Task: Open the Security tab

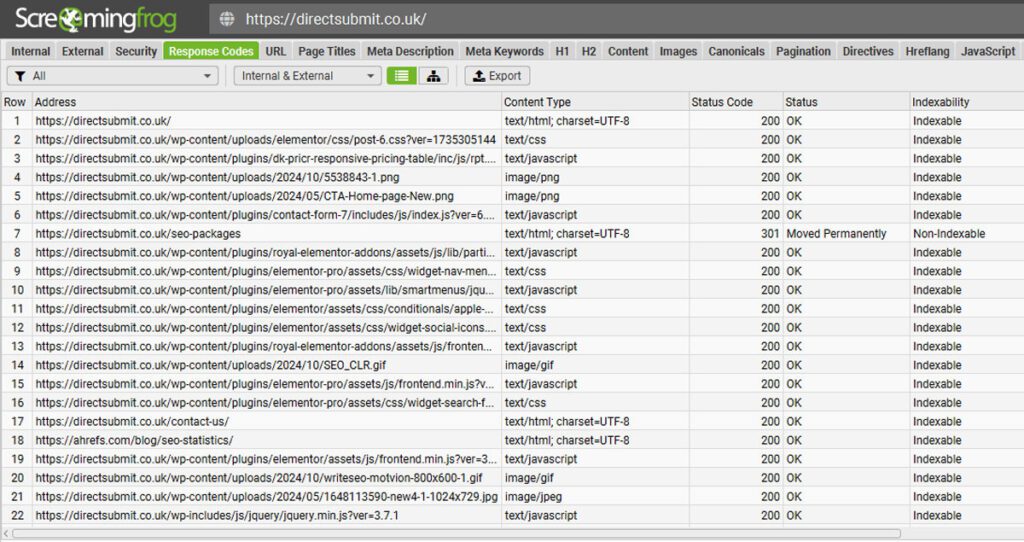Action: tap(136, 51)
